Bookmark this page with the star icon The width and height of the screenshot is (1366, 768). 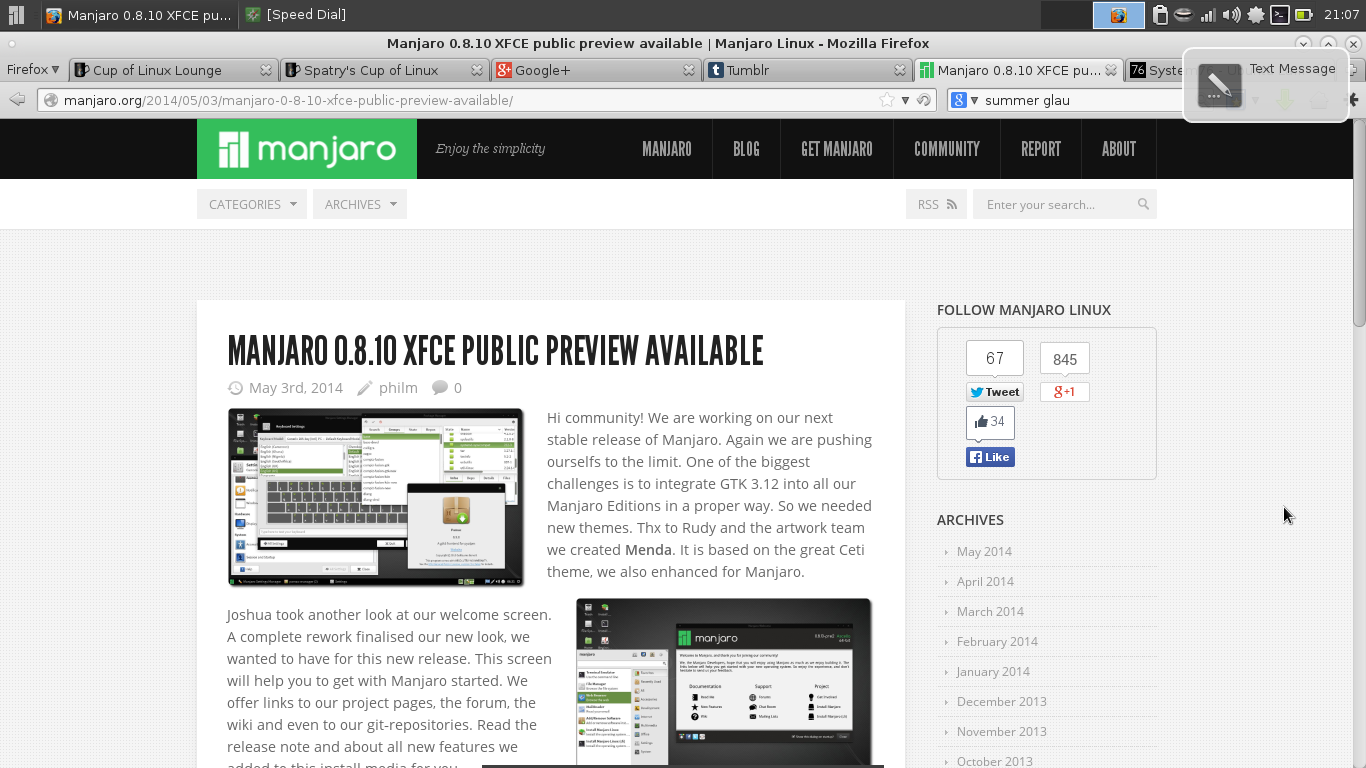coord(887,100)
